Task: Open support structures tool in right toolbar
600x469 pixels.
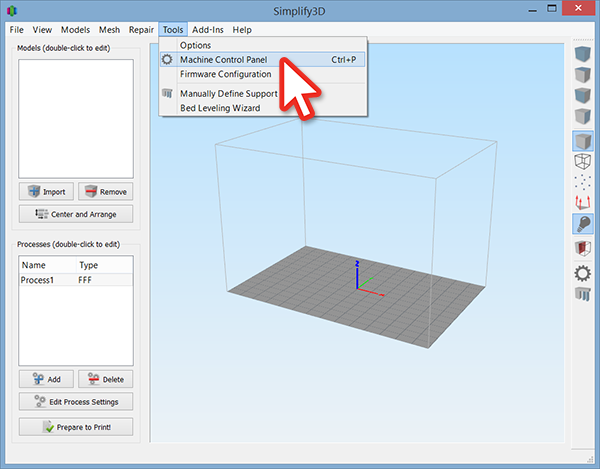Action: 583,294
